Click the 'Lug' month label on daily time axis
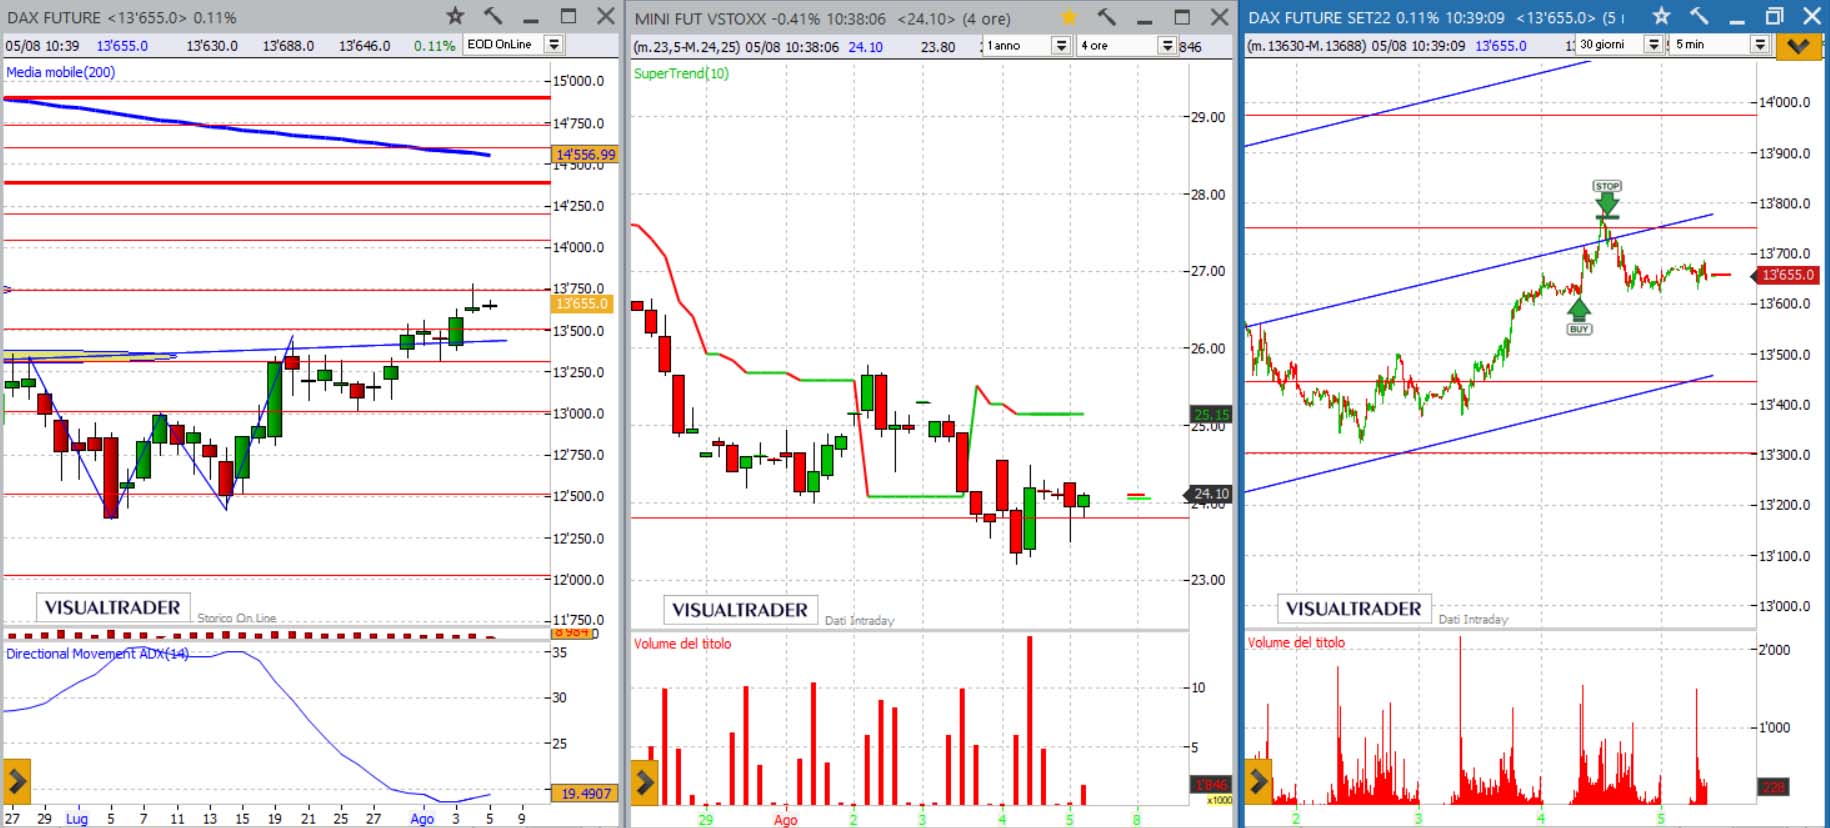Viewport: 1830px width, 828px height. (77, 818)
